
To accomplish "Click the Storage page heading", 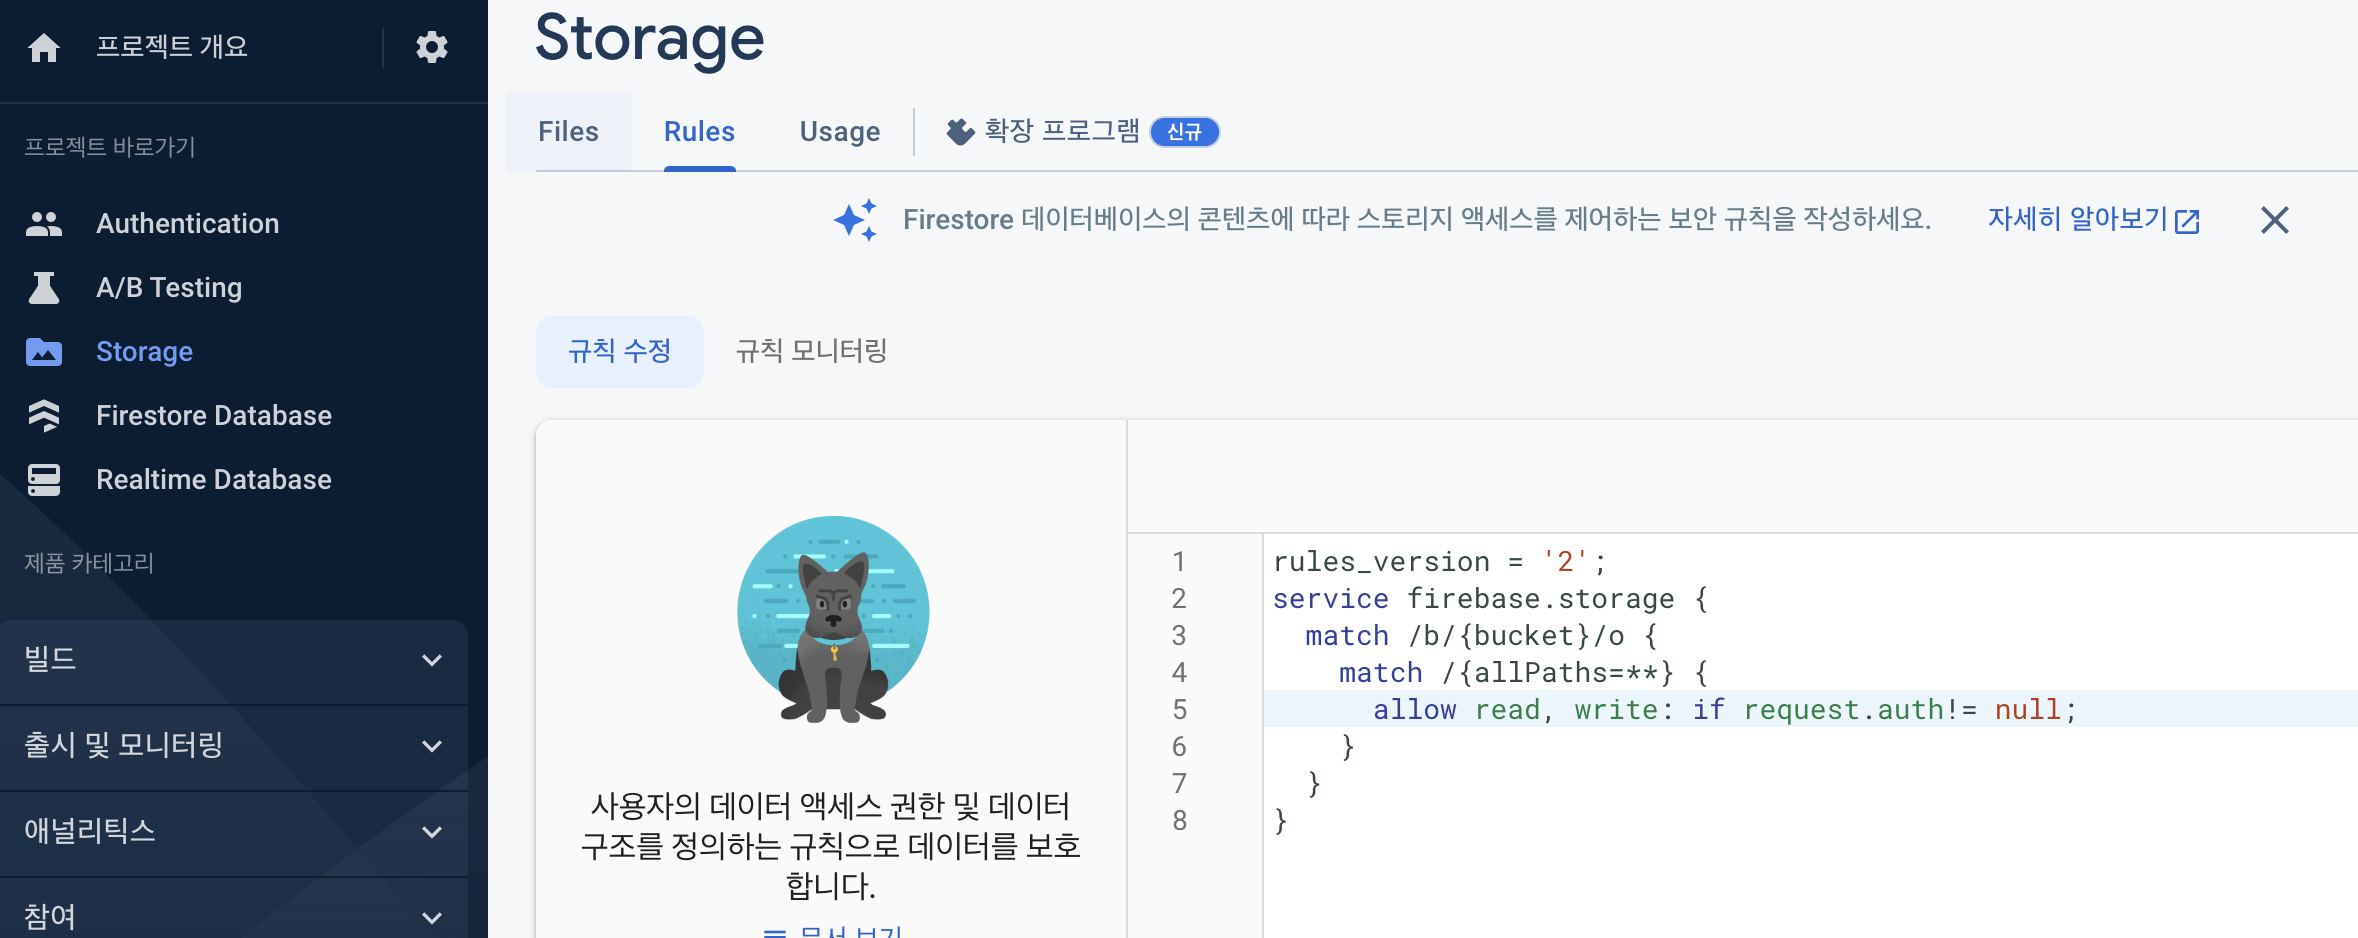I will [650, 39].
